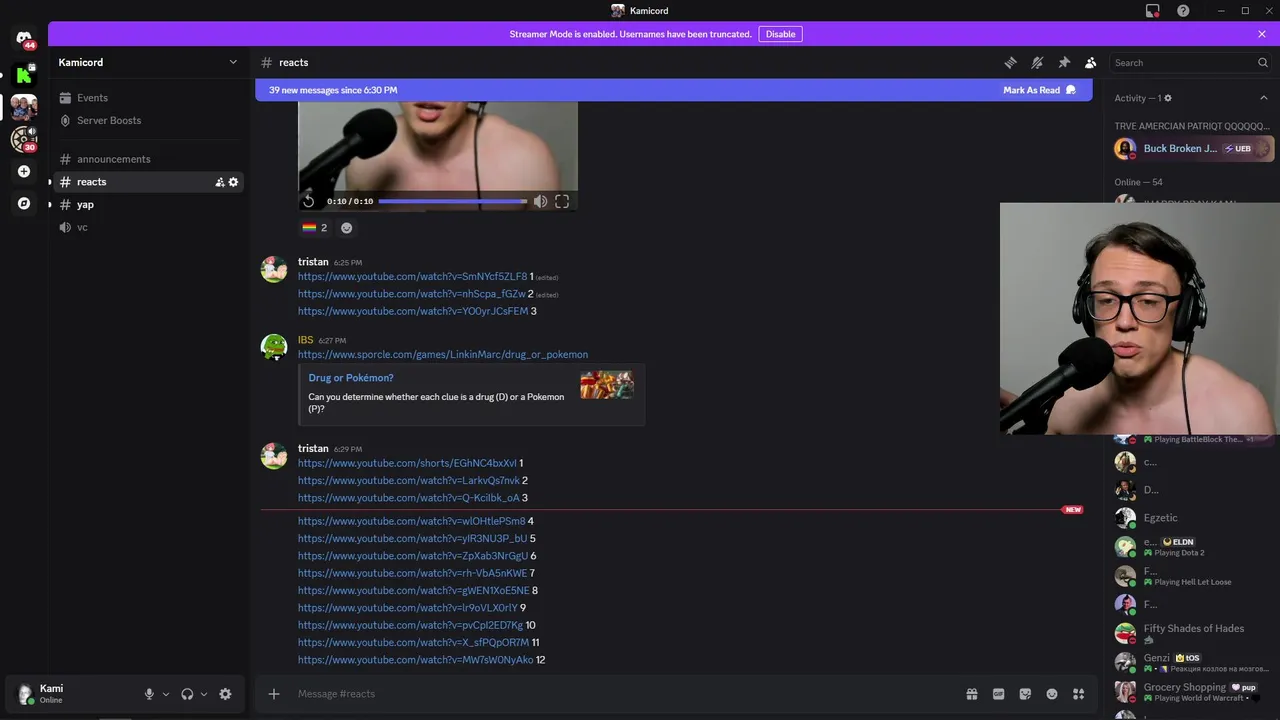Open User Settings gear near Kami

(x=225, y=694)
